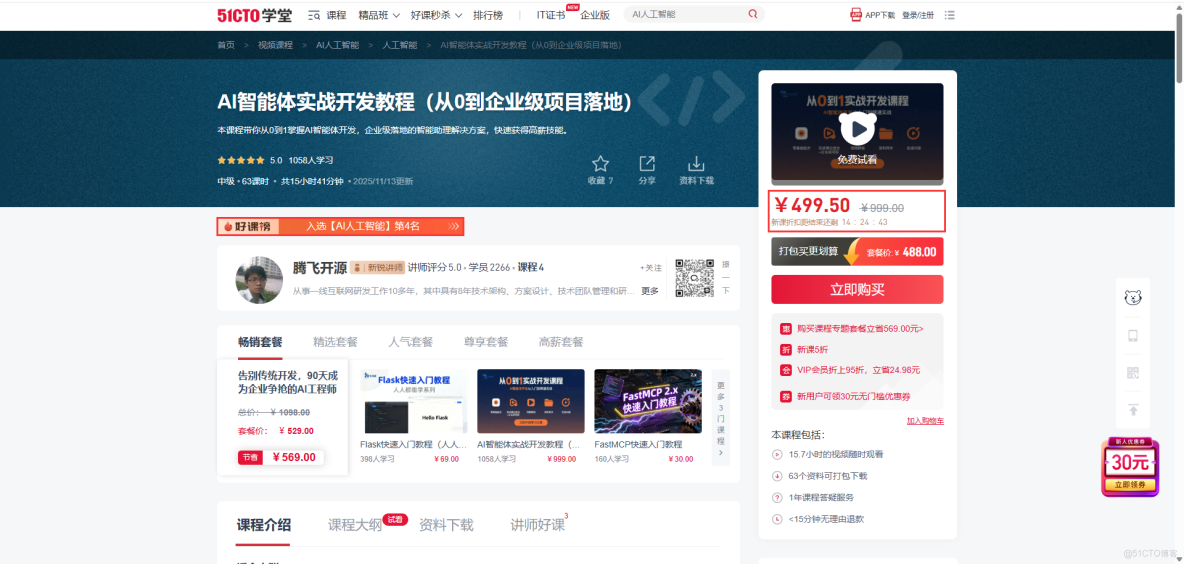Switch to the 讲师好课 tab
Screen dimensions: 1184x564
(537, 525)
